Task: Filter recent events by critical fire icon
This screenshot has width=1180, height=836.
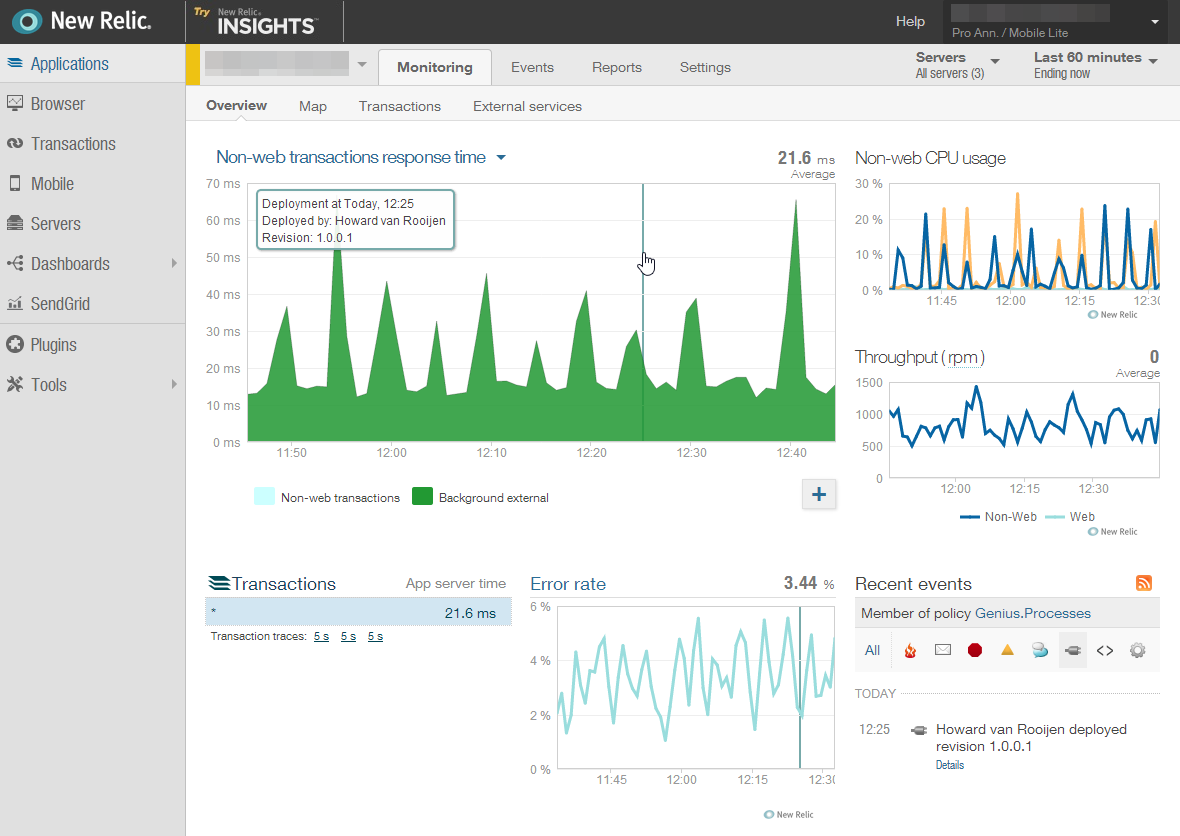Action: pyautogui.click(x=910, y=650)
